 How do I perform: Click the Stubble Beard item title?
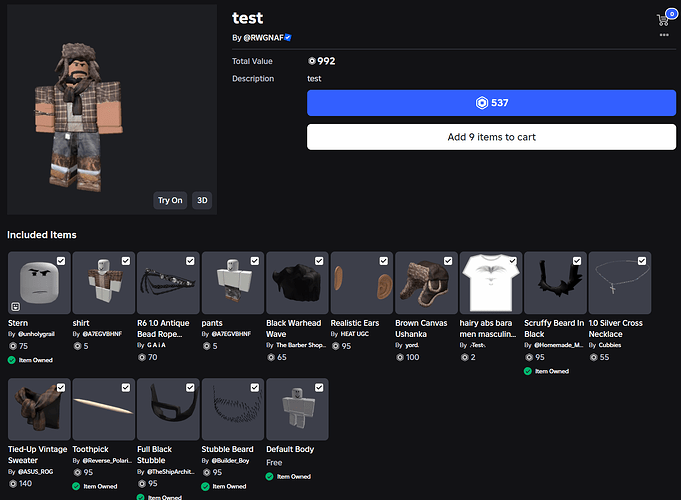227,450
